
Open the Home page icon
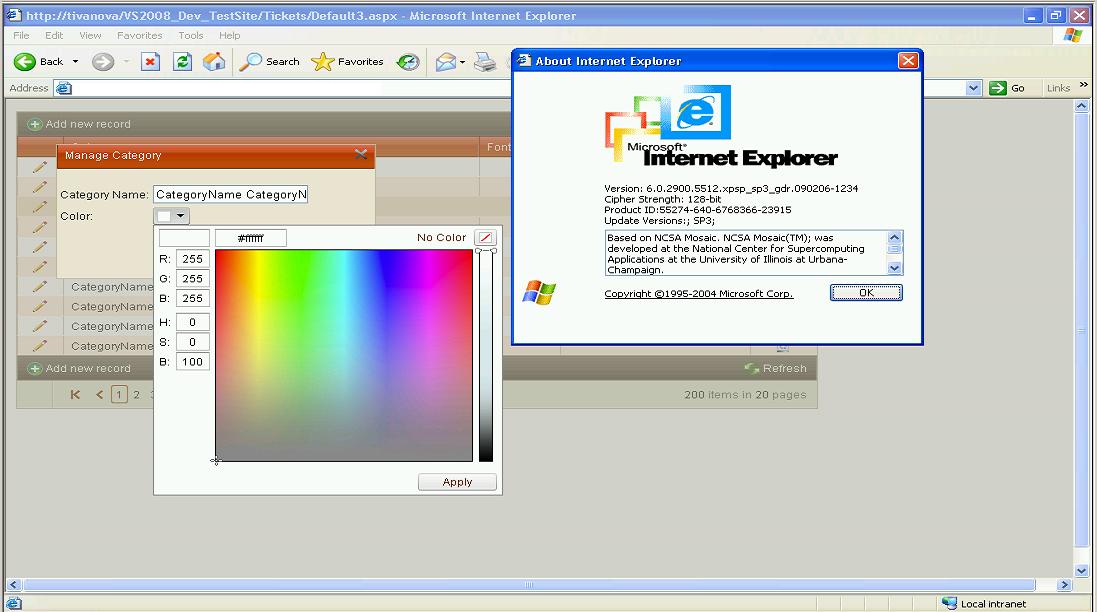click(x=214, y=62)
